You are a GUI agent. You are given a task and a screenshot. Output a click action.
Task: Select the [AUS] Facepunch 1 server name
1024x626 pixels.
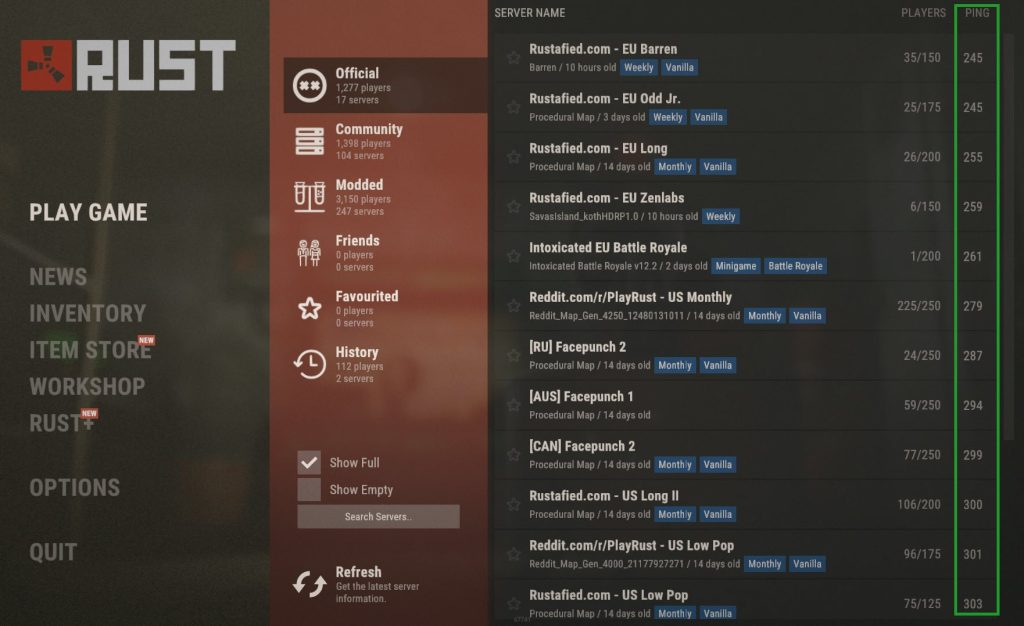click(x=581, y=396)
